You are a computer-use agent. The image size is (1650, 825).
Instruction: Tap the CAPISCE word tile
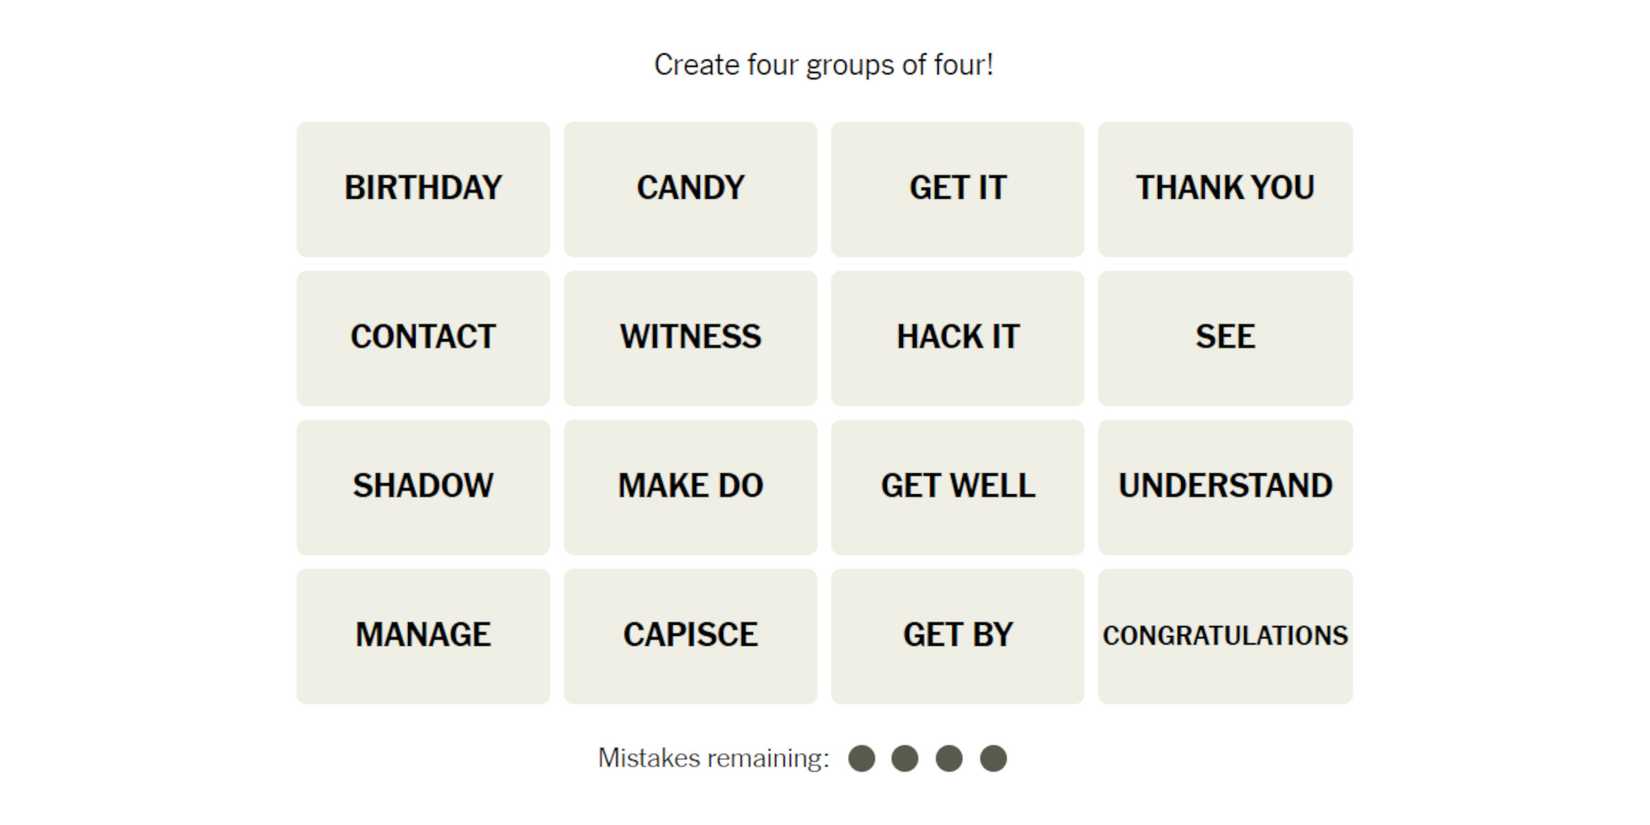point(690,636)
